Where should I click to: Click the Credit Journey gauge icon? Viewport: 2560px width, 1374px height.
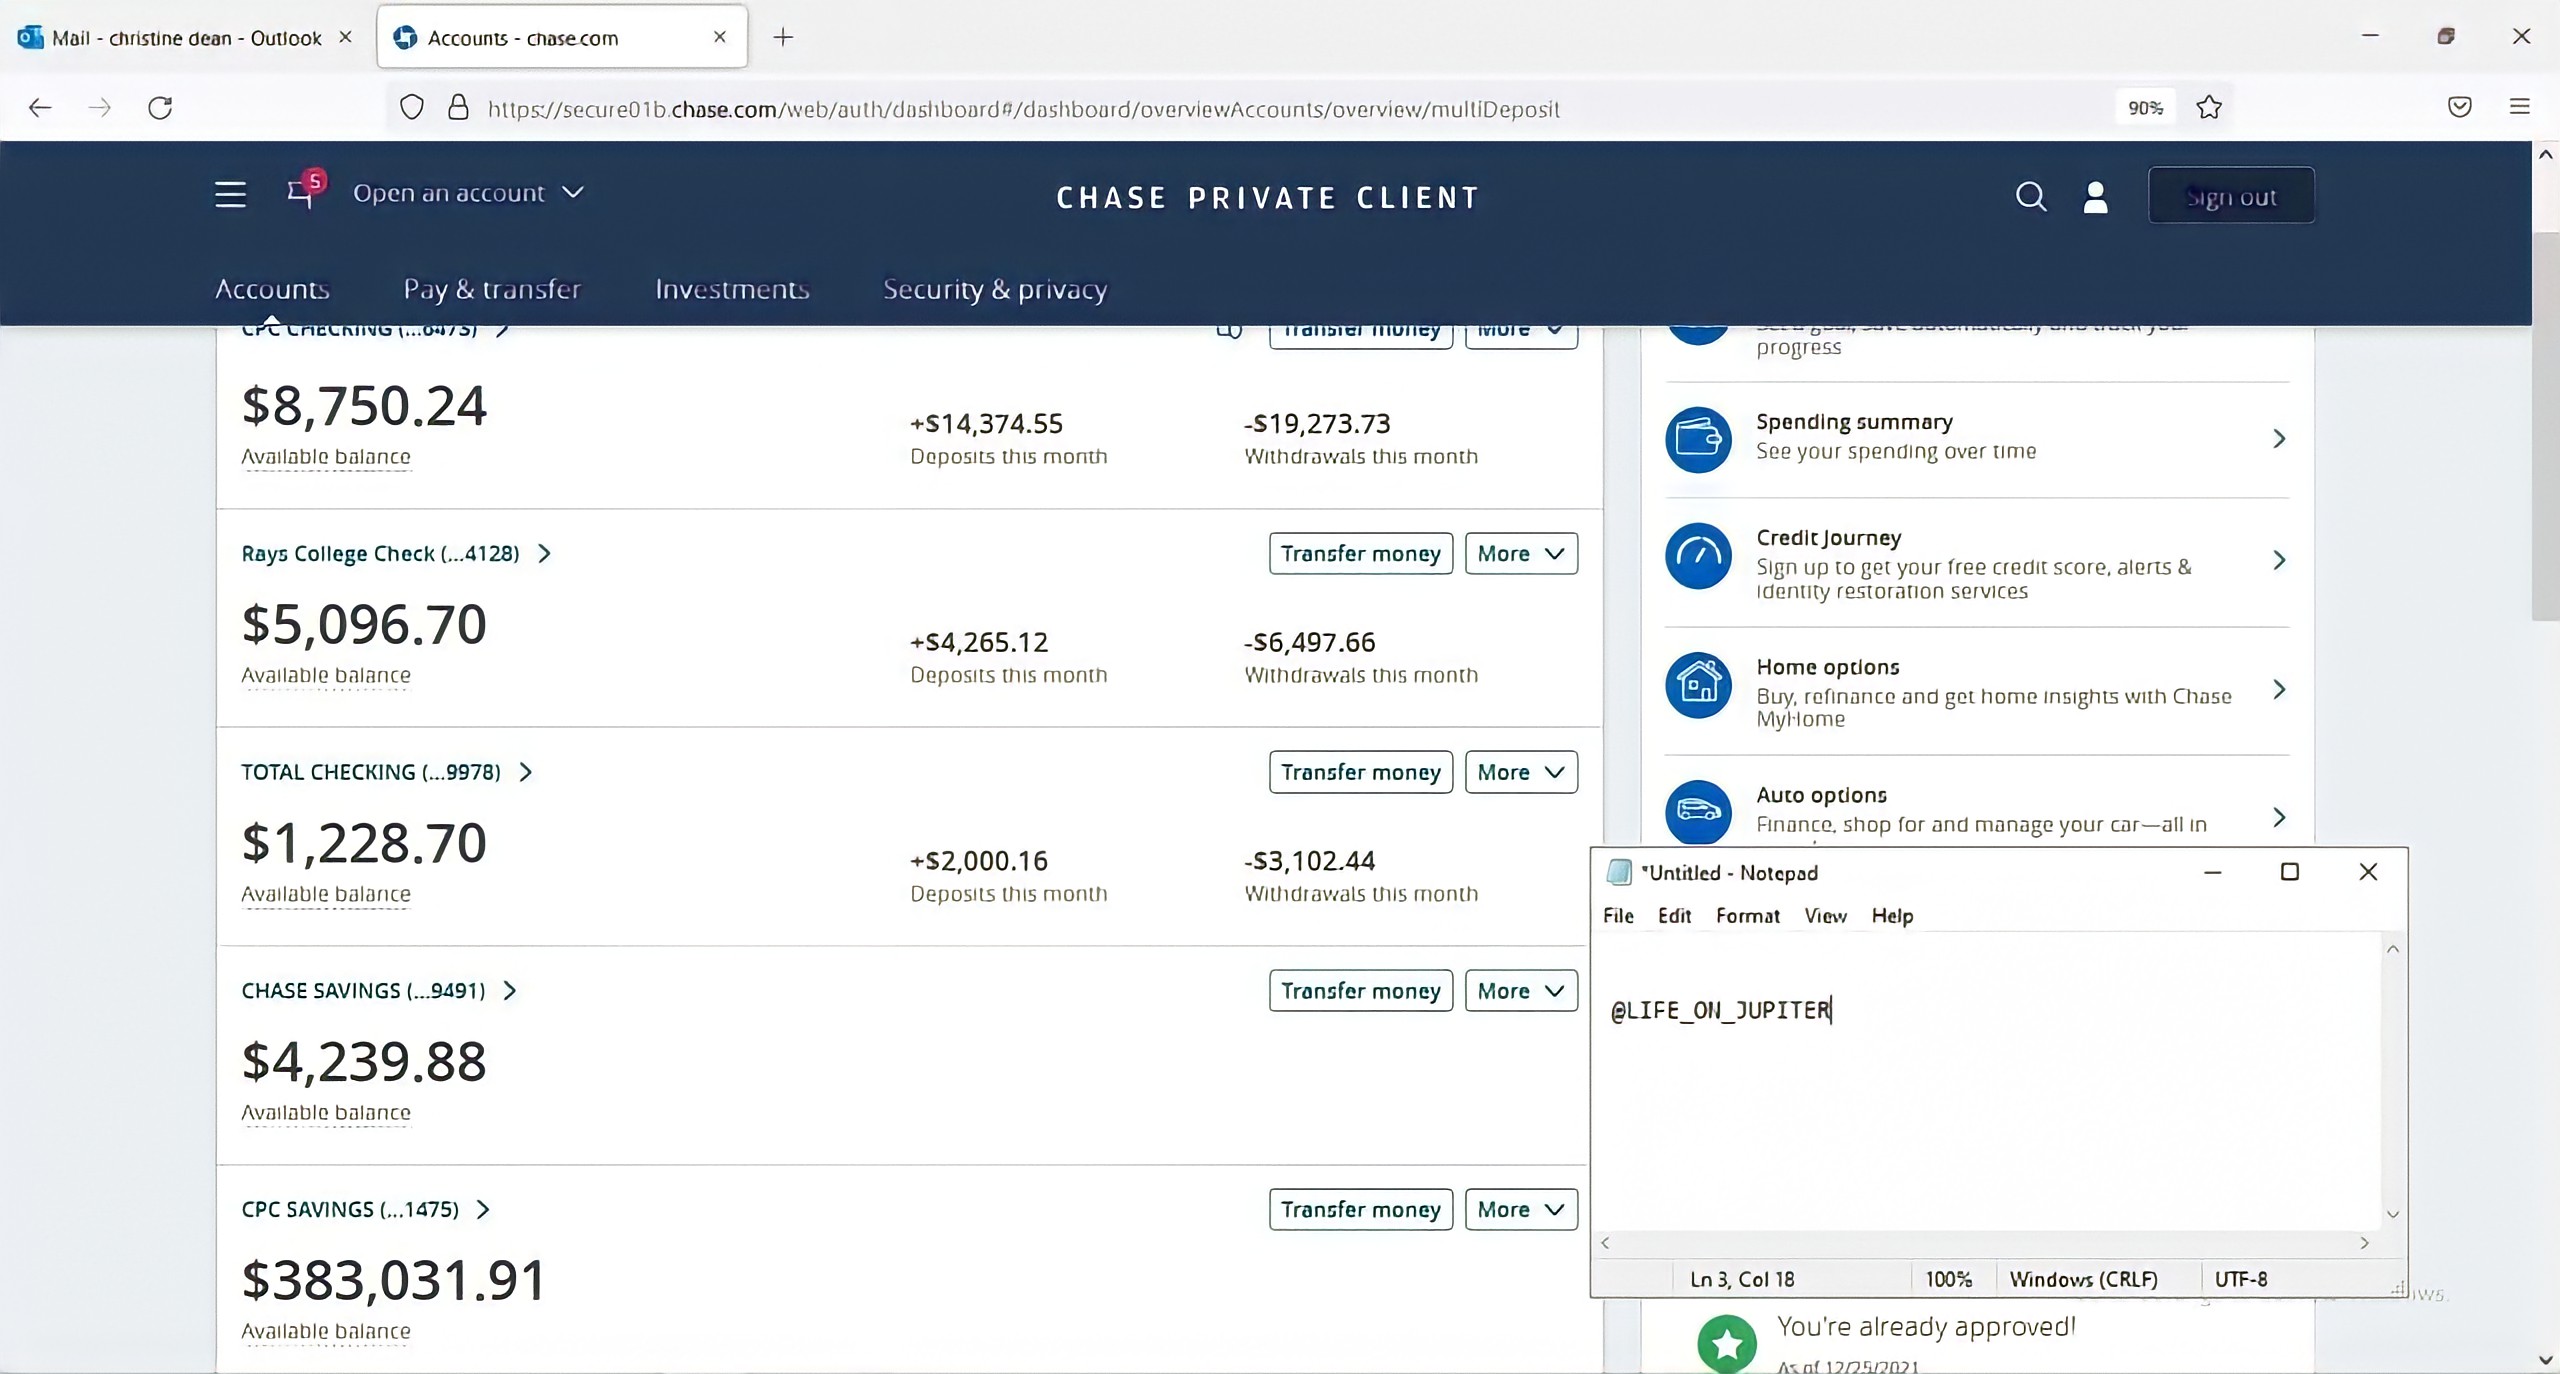[1698, 556]
